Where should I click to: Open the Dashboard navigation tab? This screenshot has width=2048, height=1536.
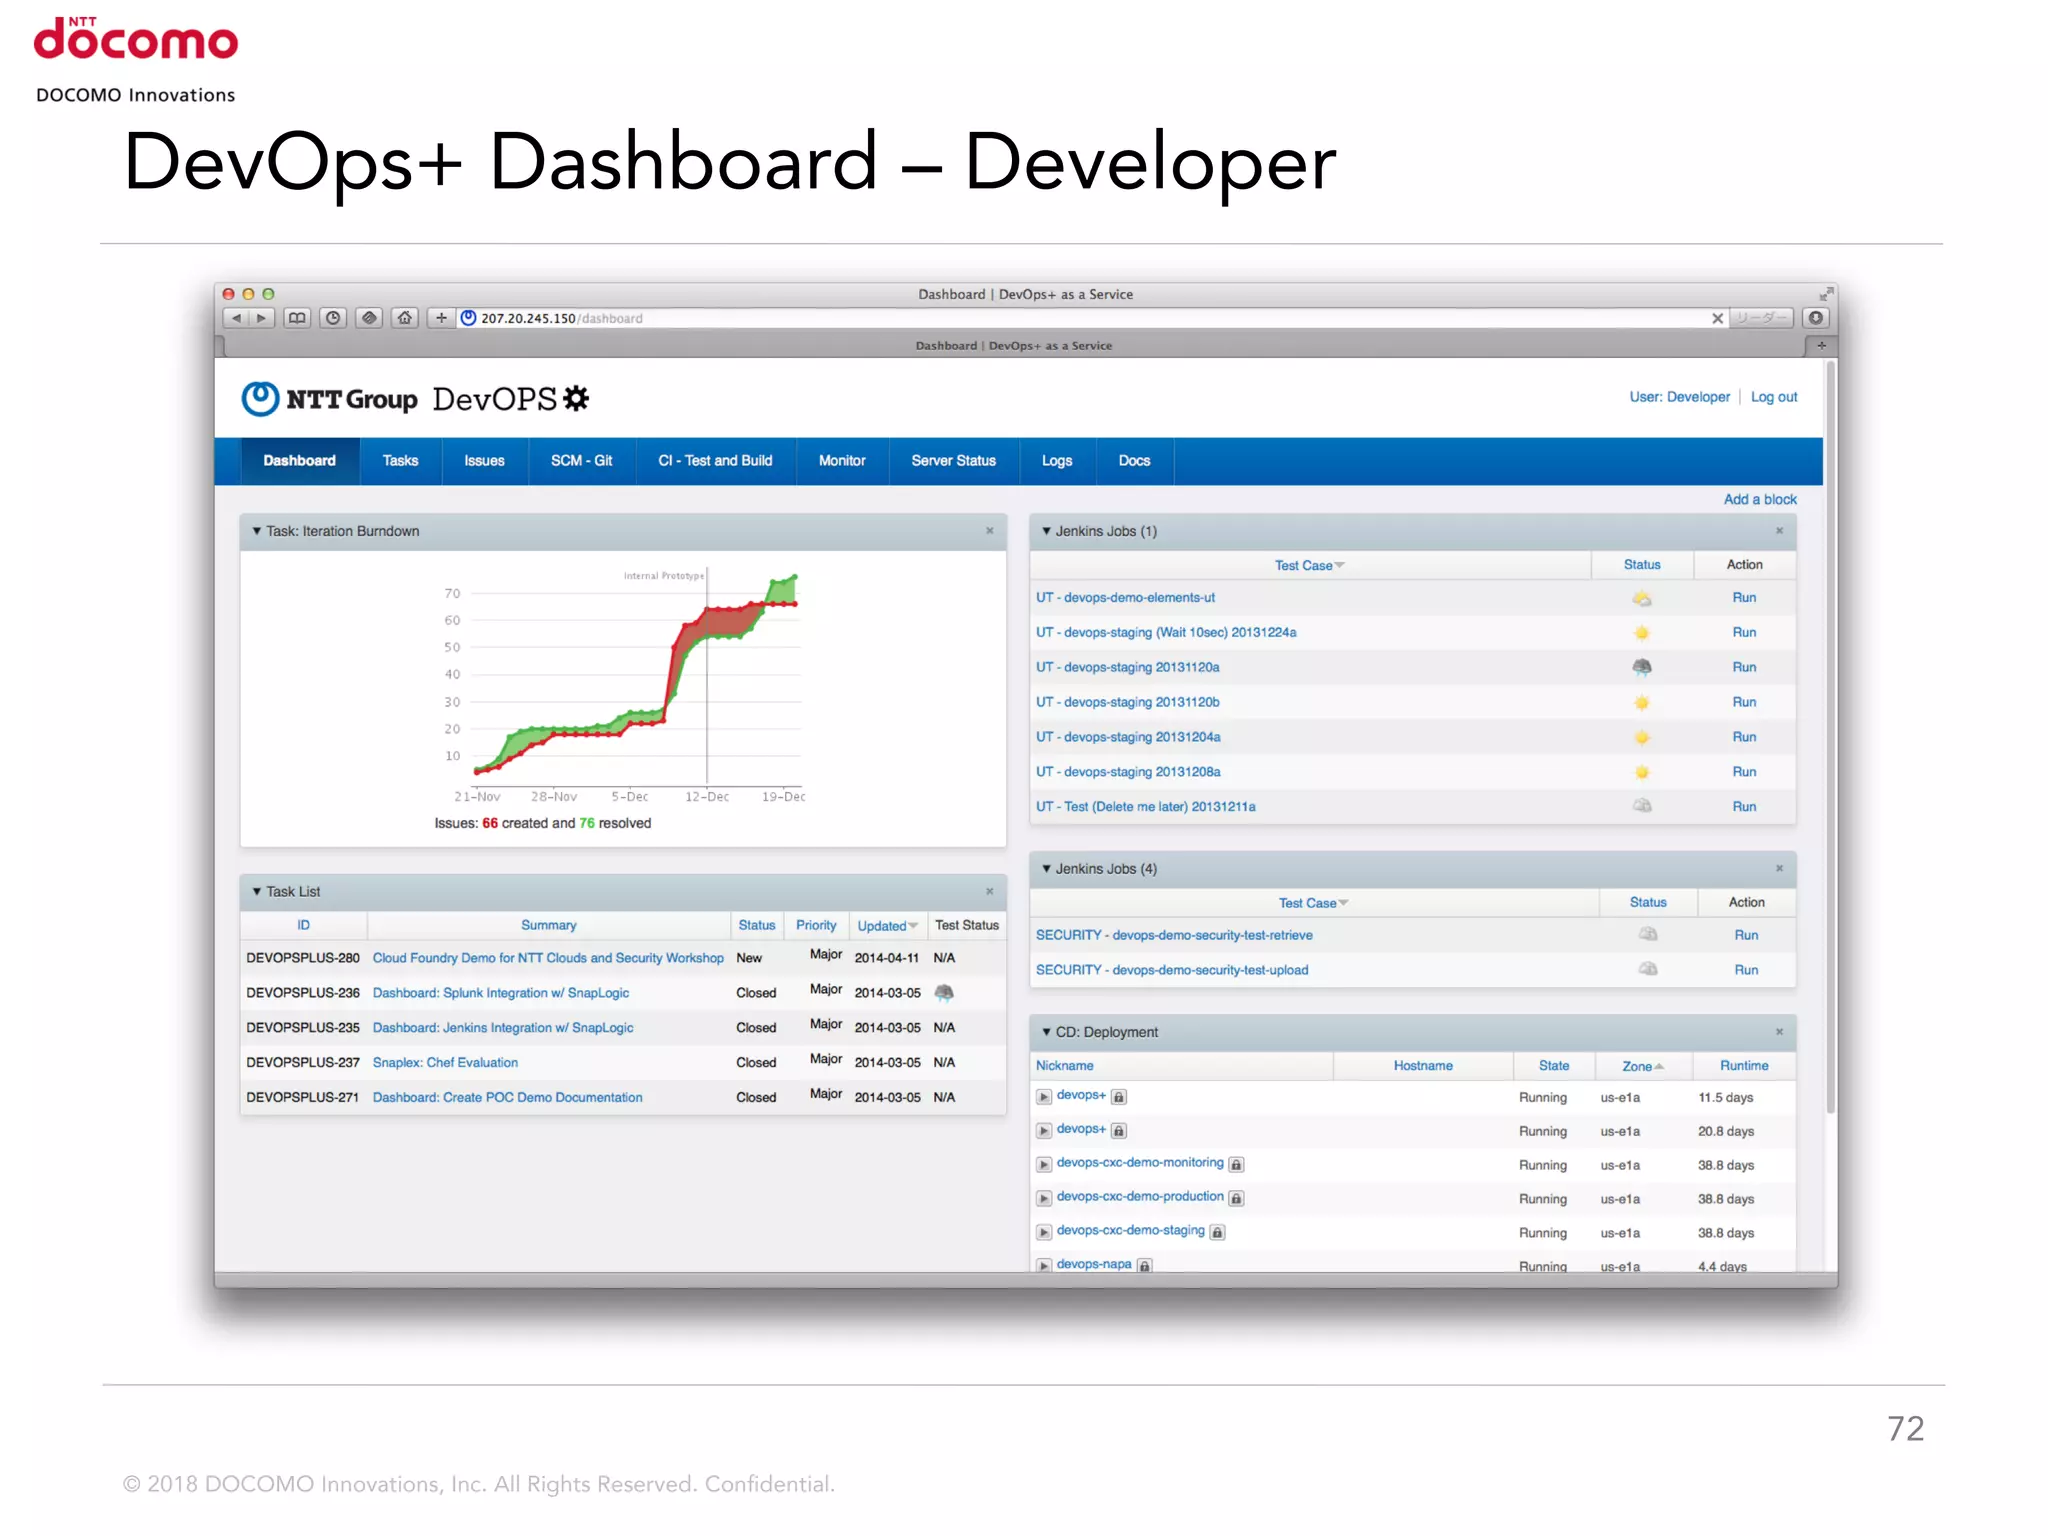tap(299, 461)
